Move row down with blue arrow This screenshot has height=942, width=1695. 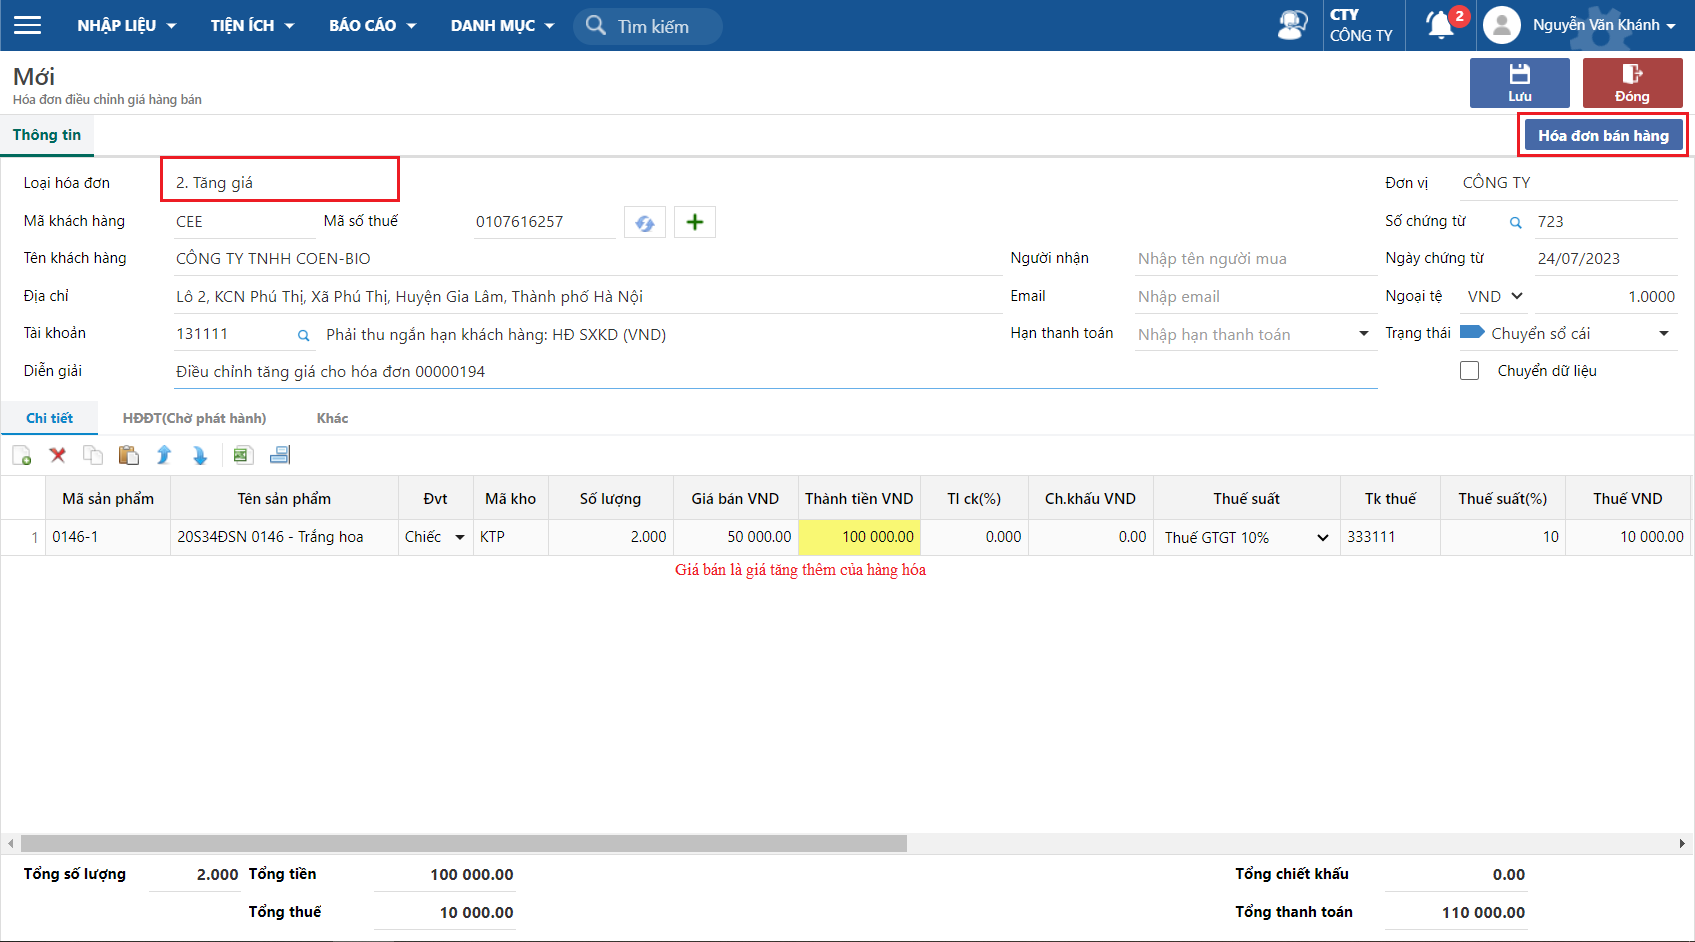(x=200, y=456)
